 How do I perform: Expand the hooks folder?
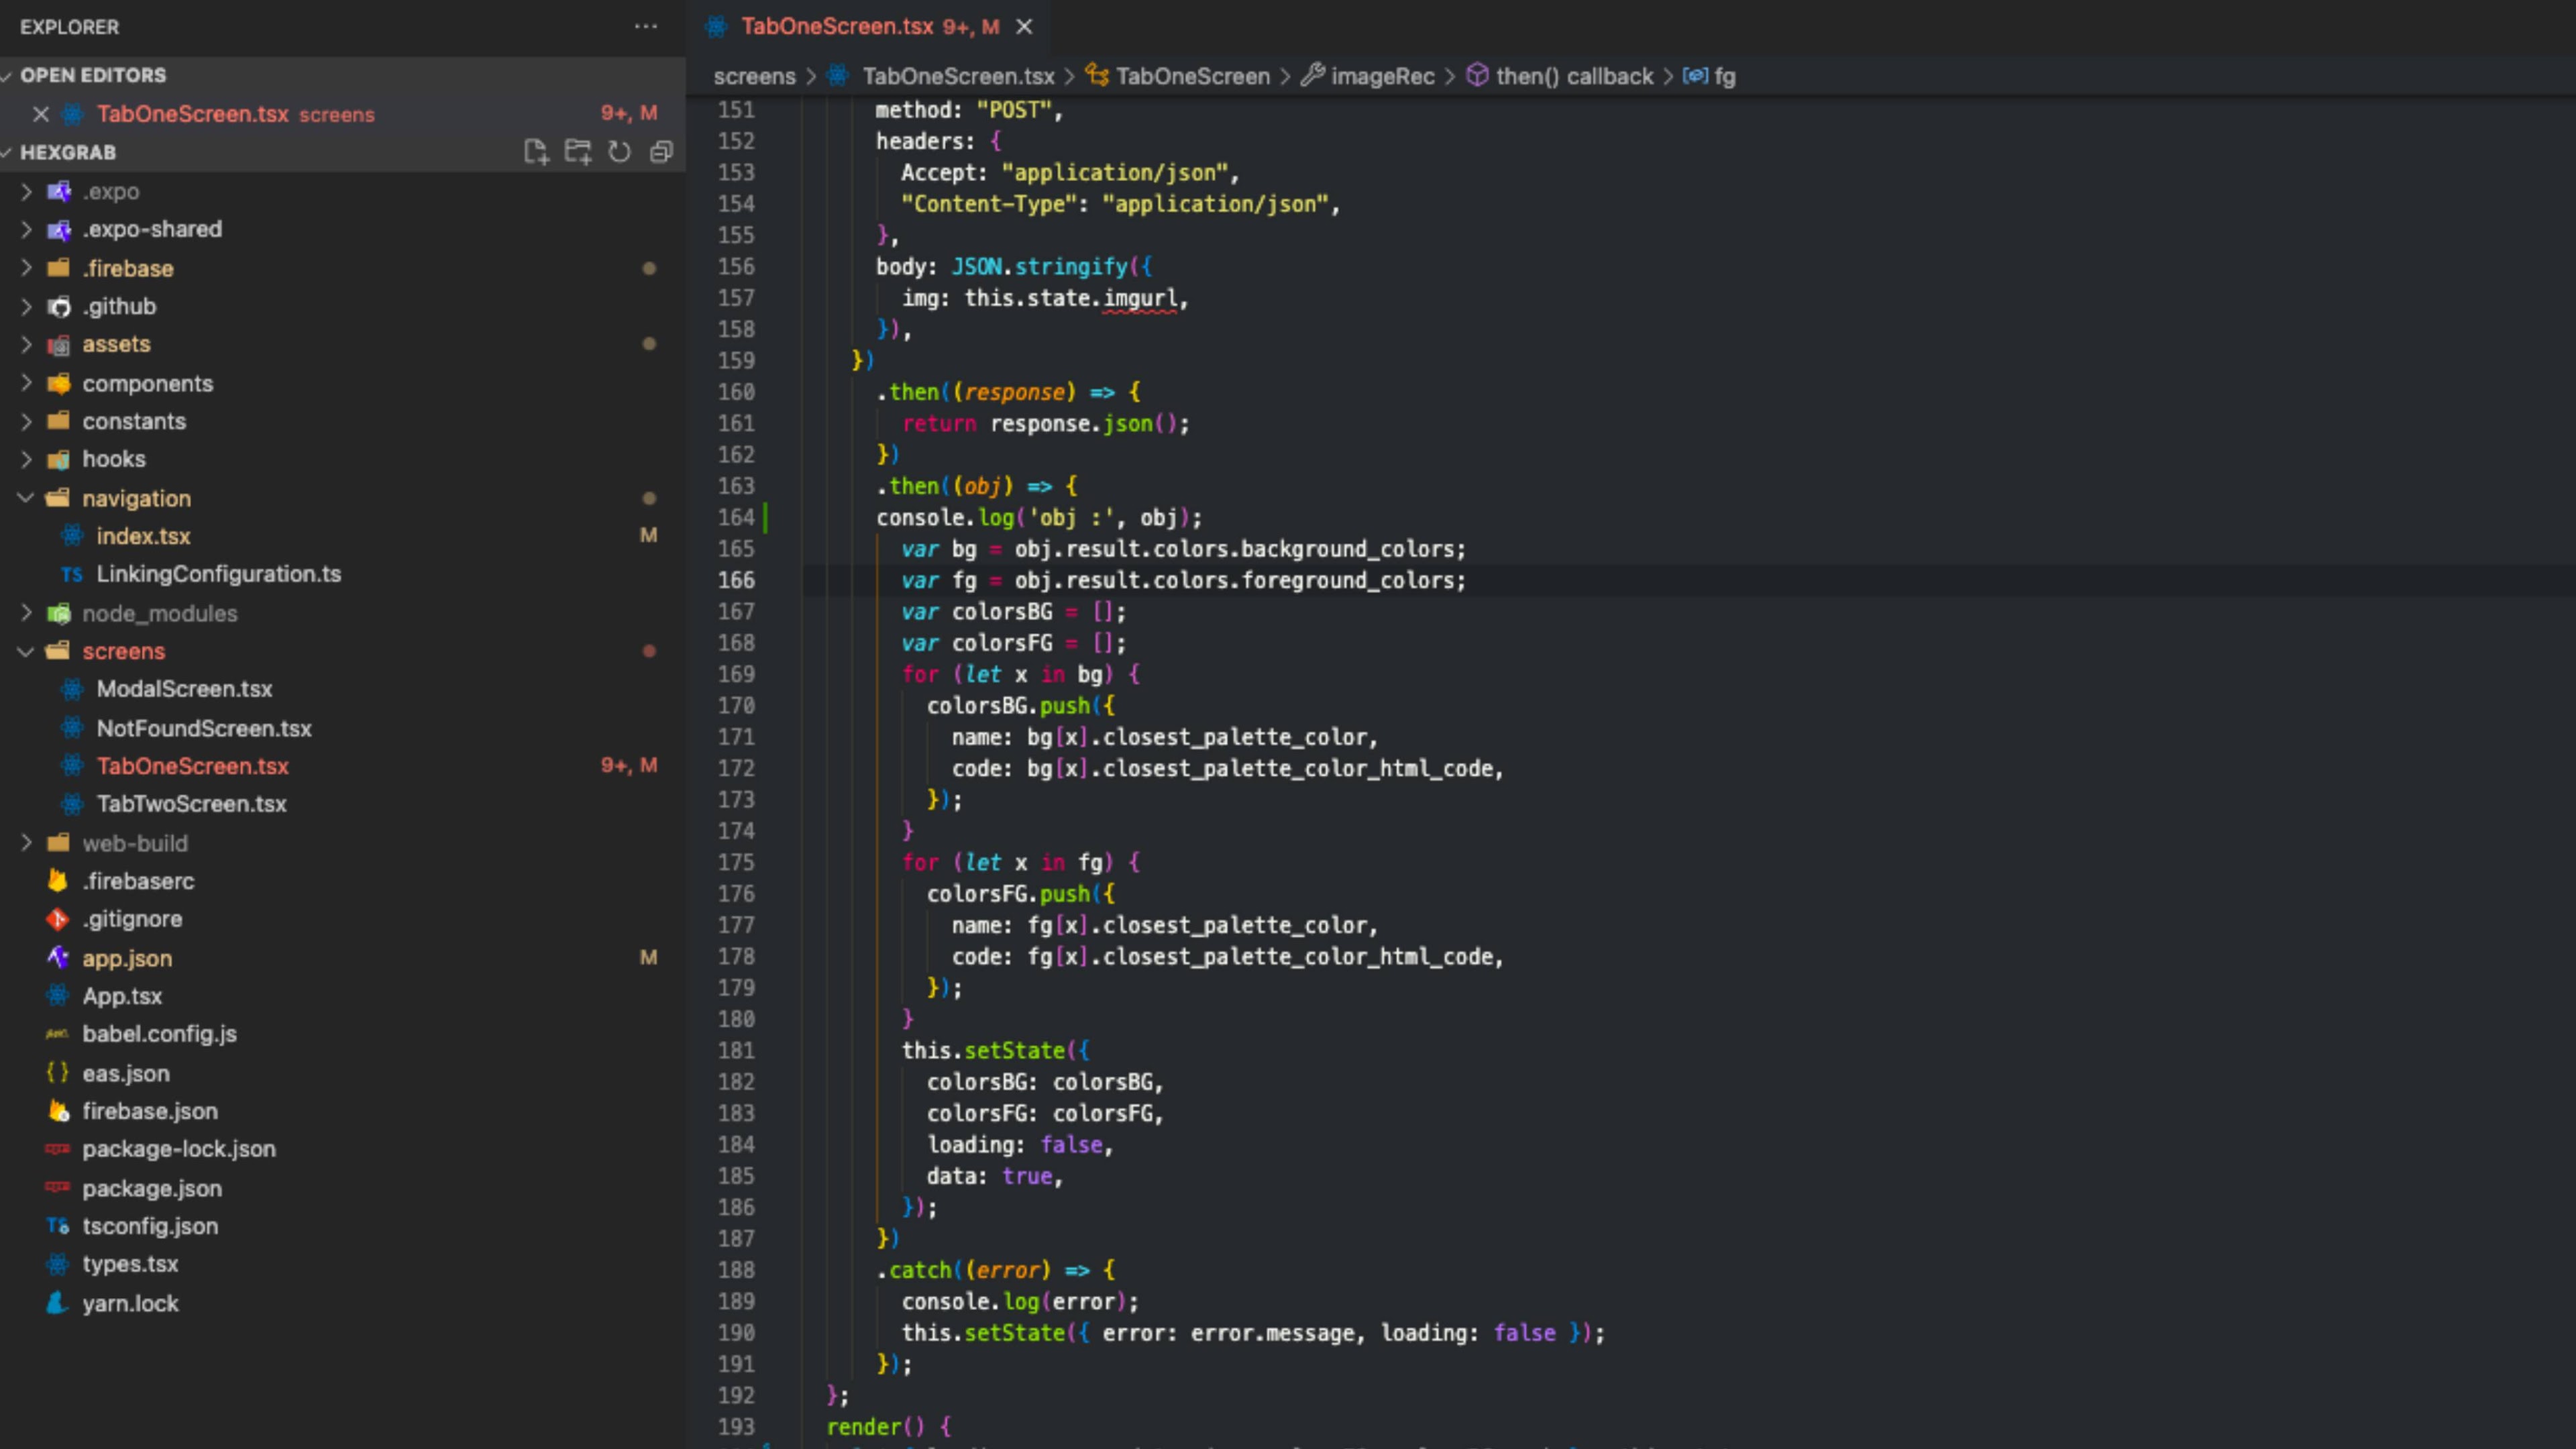tap(26, 459)
